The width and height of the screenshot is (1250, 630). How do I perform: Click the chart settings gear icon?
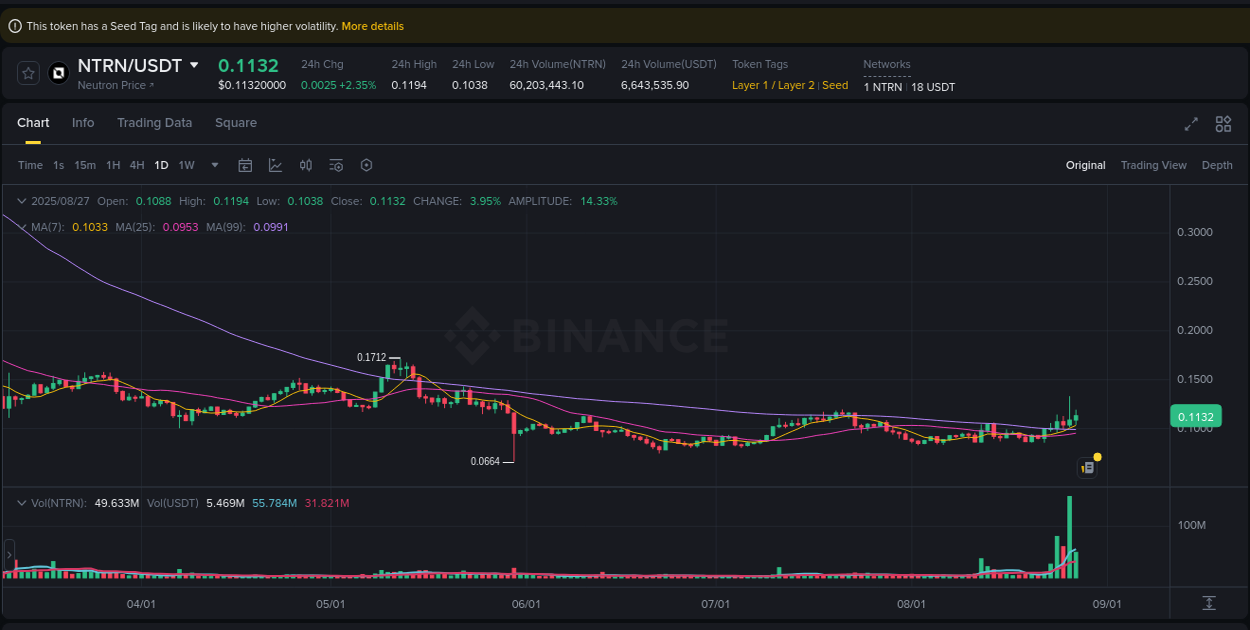(366, 165)
